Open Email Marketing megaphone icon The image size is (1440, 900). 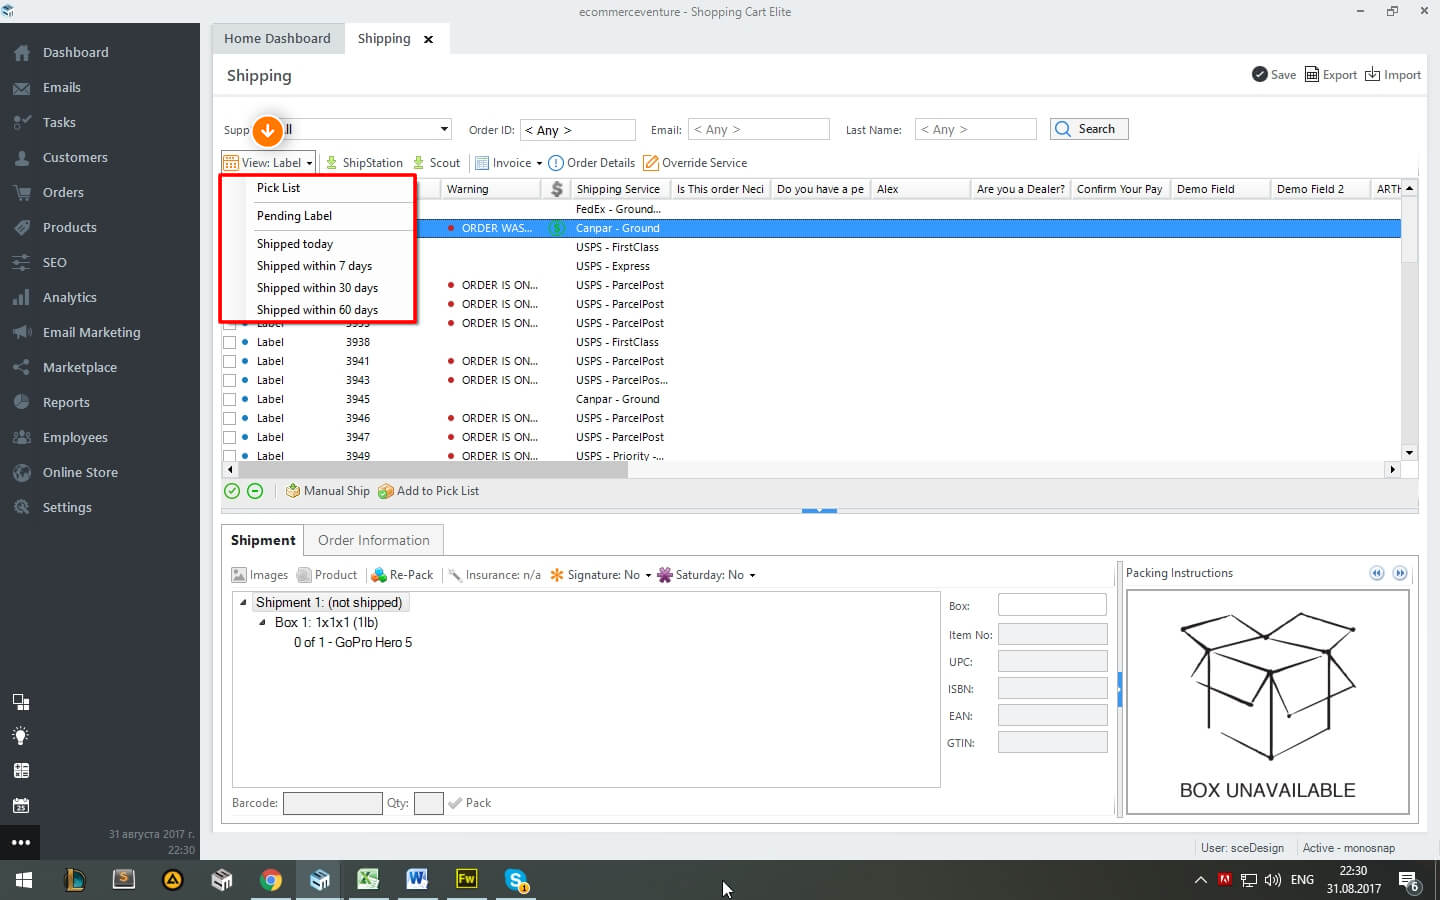click(21, 333)
